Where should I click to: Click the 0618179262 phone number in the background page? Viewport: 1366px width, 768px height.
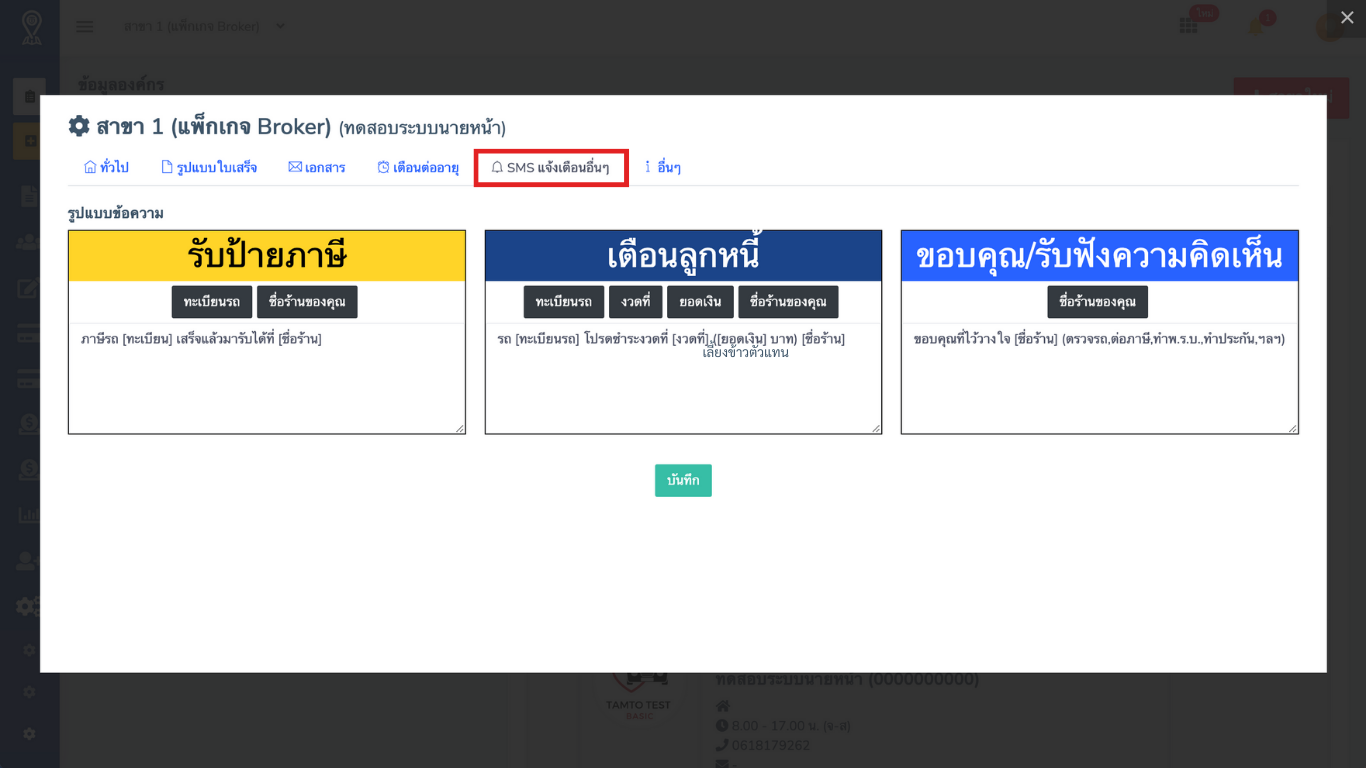coord(772,745)
